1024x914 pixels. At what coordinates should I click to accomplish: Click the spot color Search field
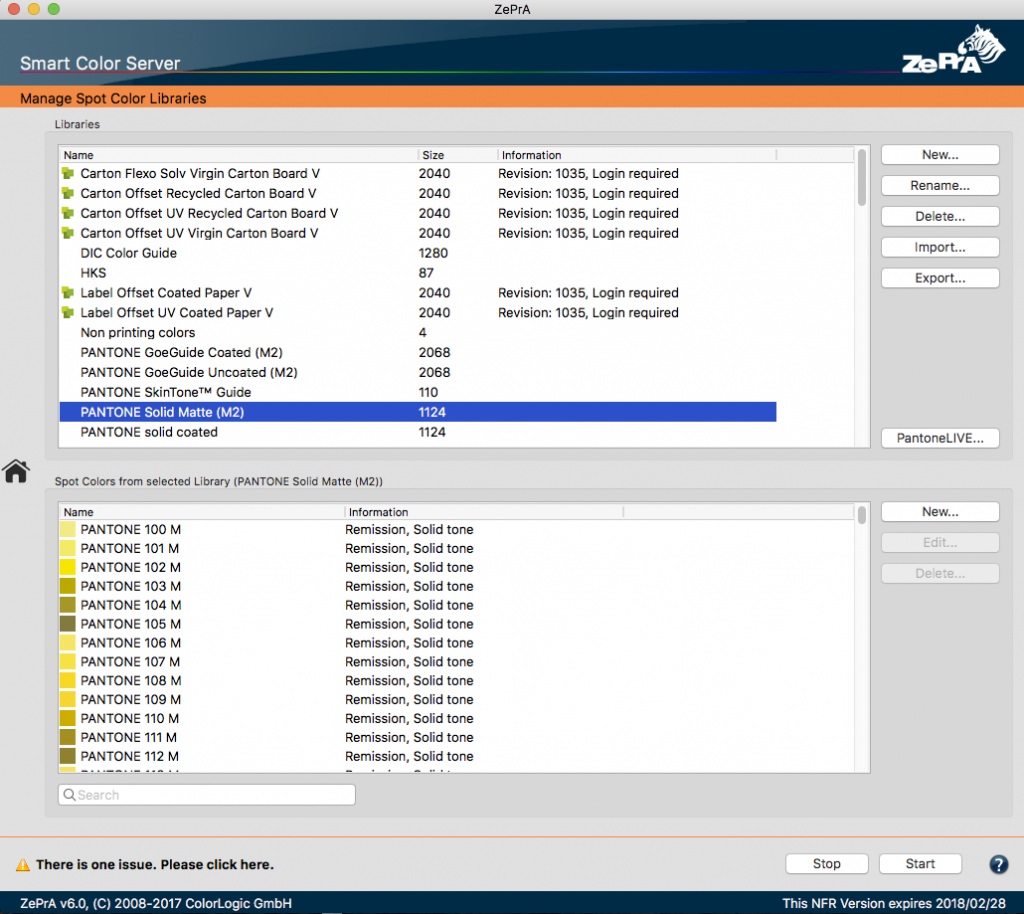coord(206,795)
